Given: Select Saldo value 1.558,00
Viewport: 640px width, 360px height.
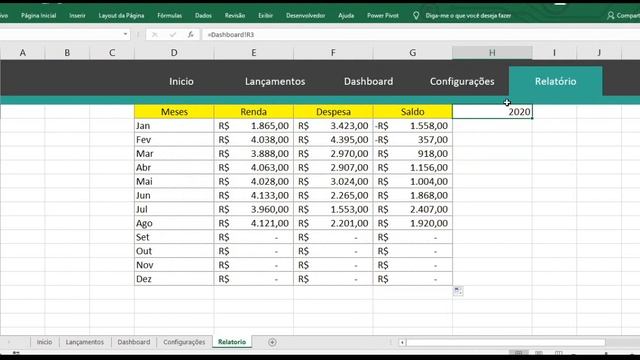Looking at the screenshot, I should 413,126.
